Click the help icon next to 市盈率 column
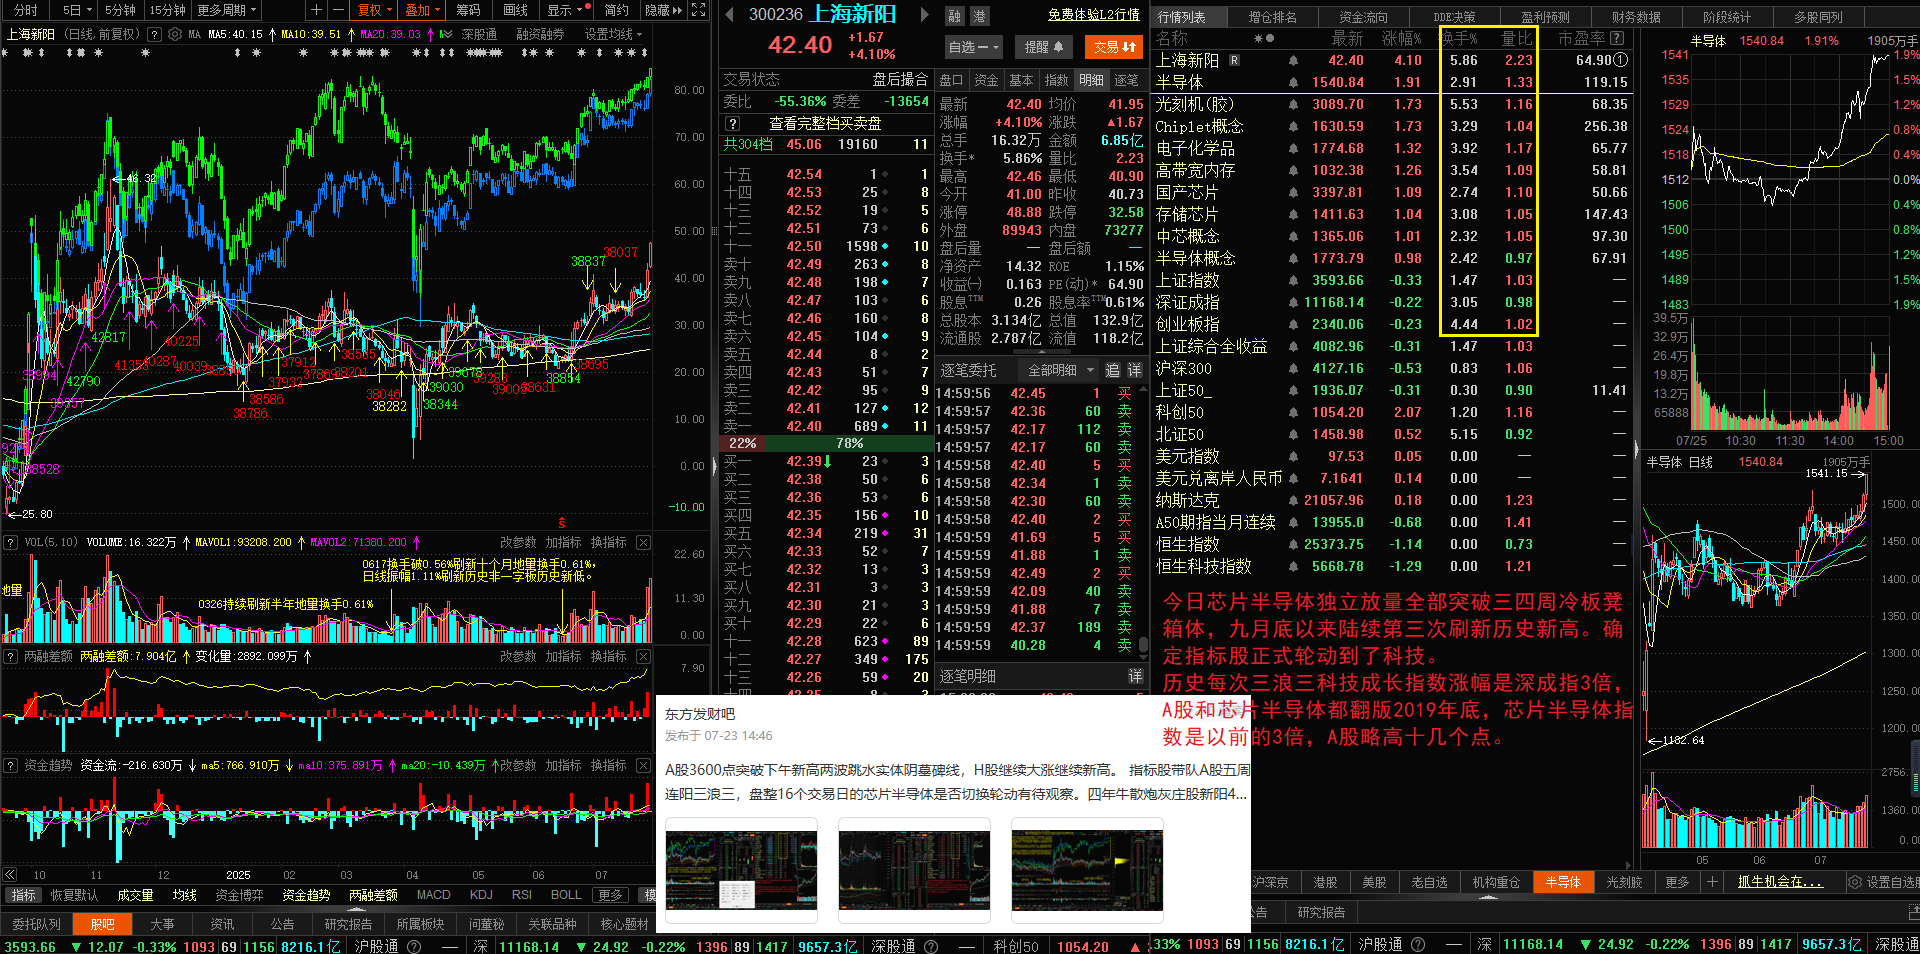The height and width of the screenshot is (954, 1920). click(1617, 38)
